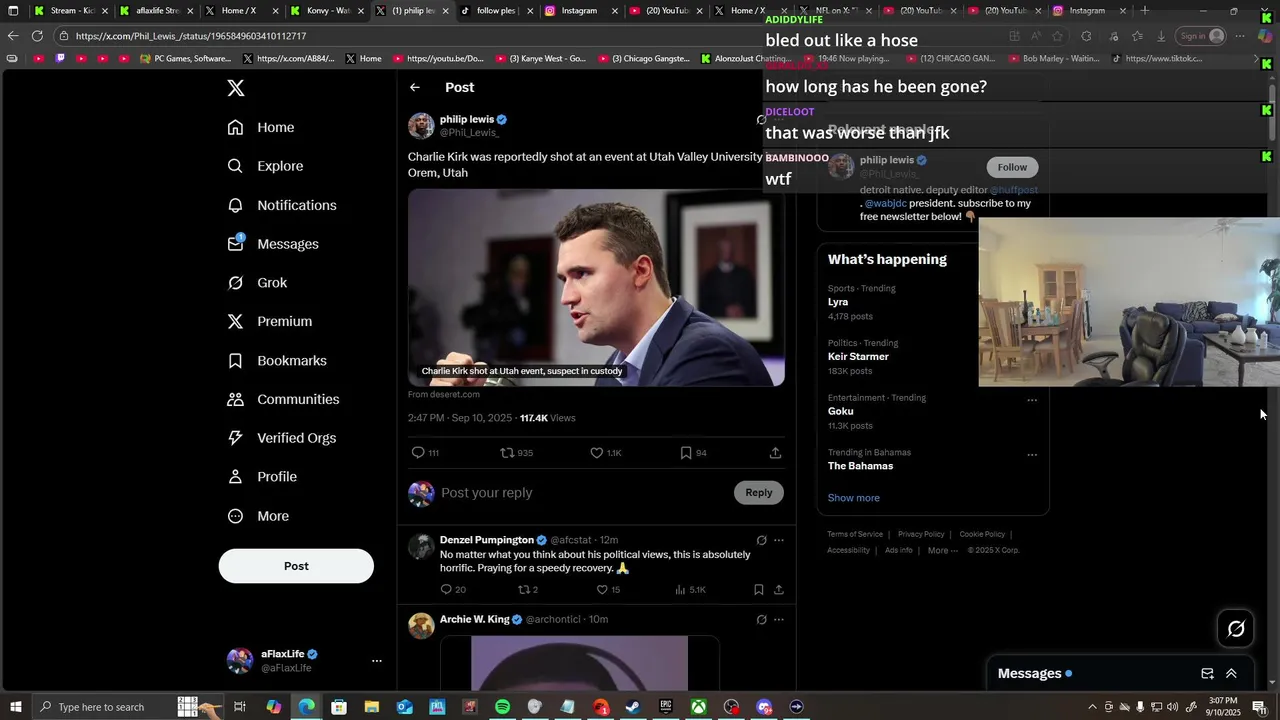Open more options on Denzel Pumpington's reply

pos(779,540)
